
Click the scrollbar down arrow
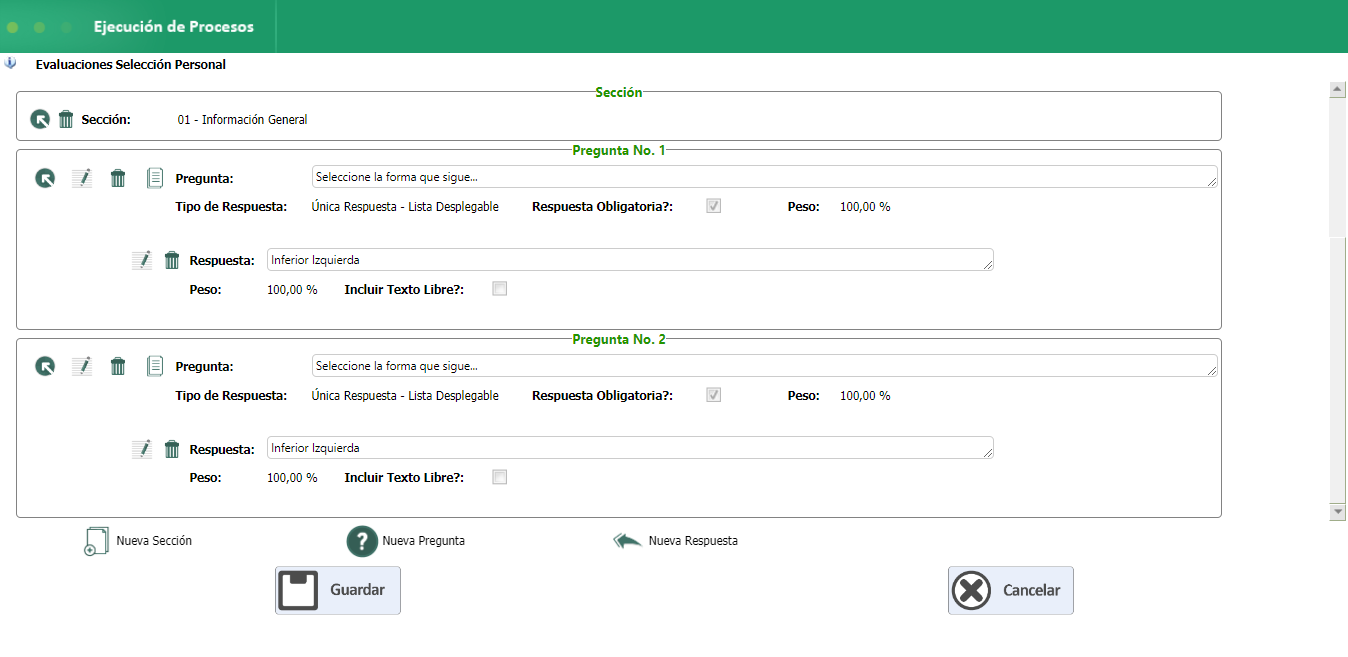coord(1337,512)
